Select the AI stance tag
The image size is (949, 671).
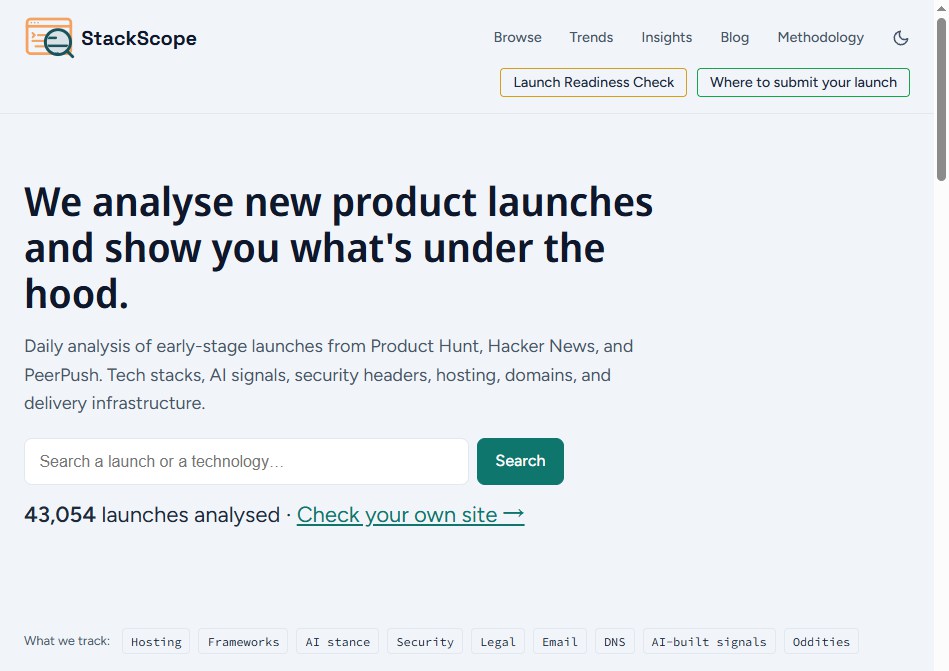point(337,641)
